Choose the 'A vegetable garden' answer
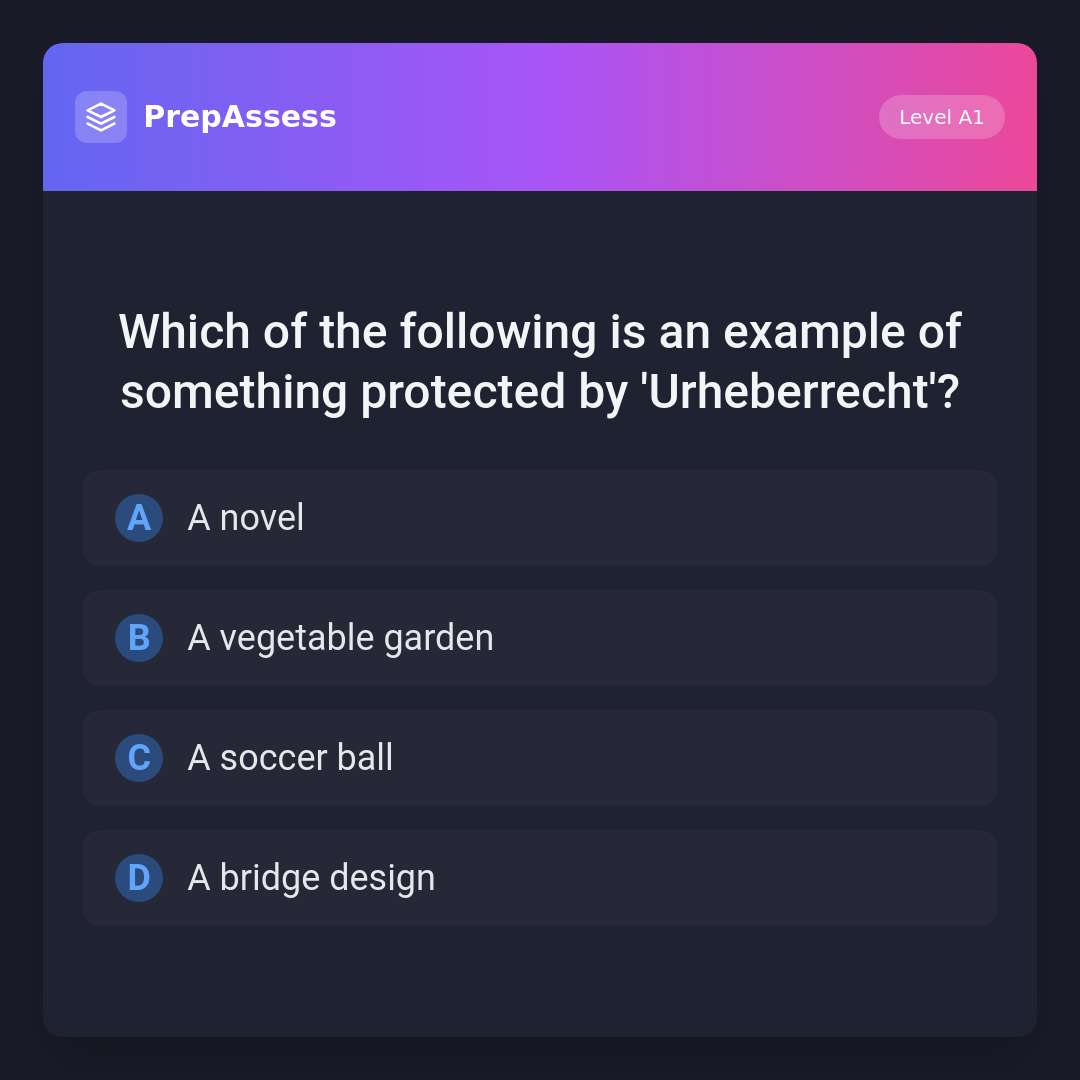The height and width of the screenshot is (1080, 1080). [540, 638]
